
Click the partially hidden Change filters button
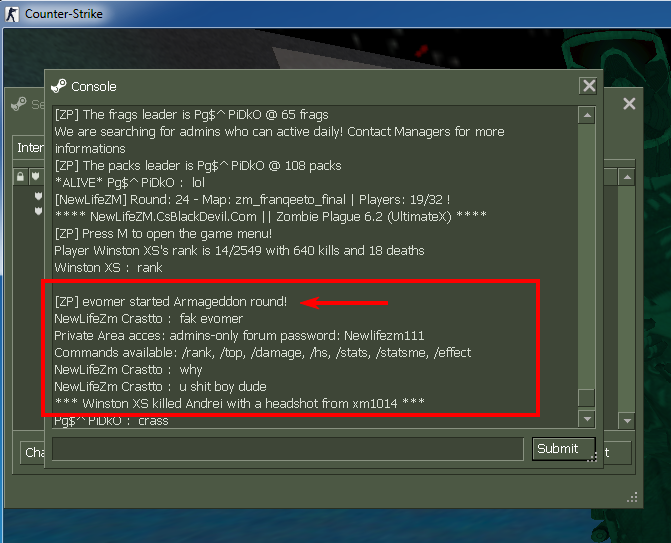point(33,452)
